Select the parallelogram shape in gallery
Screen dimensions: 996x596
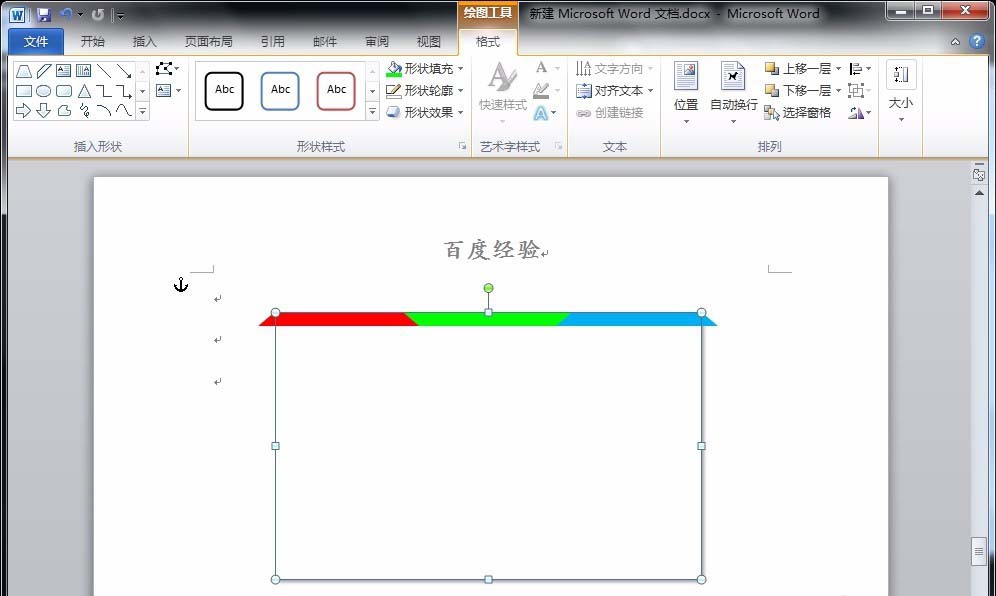pos(44,71)
